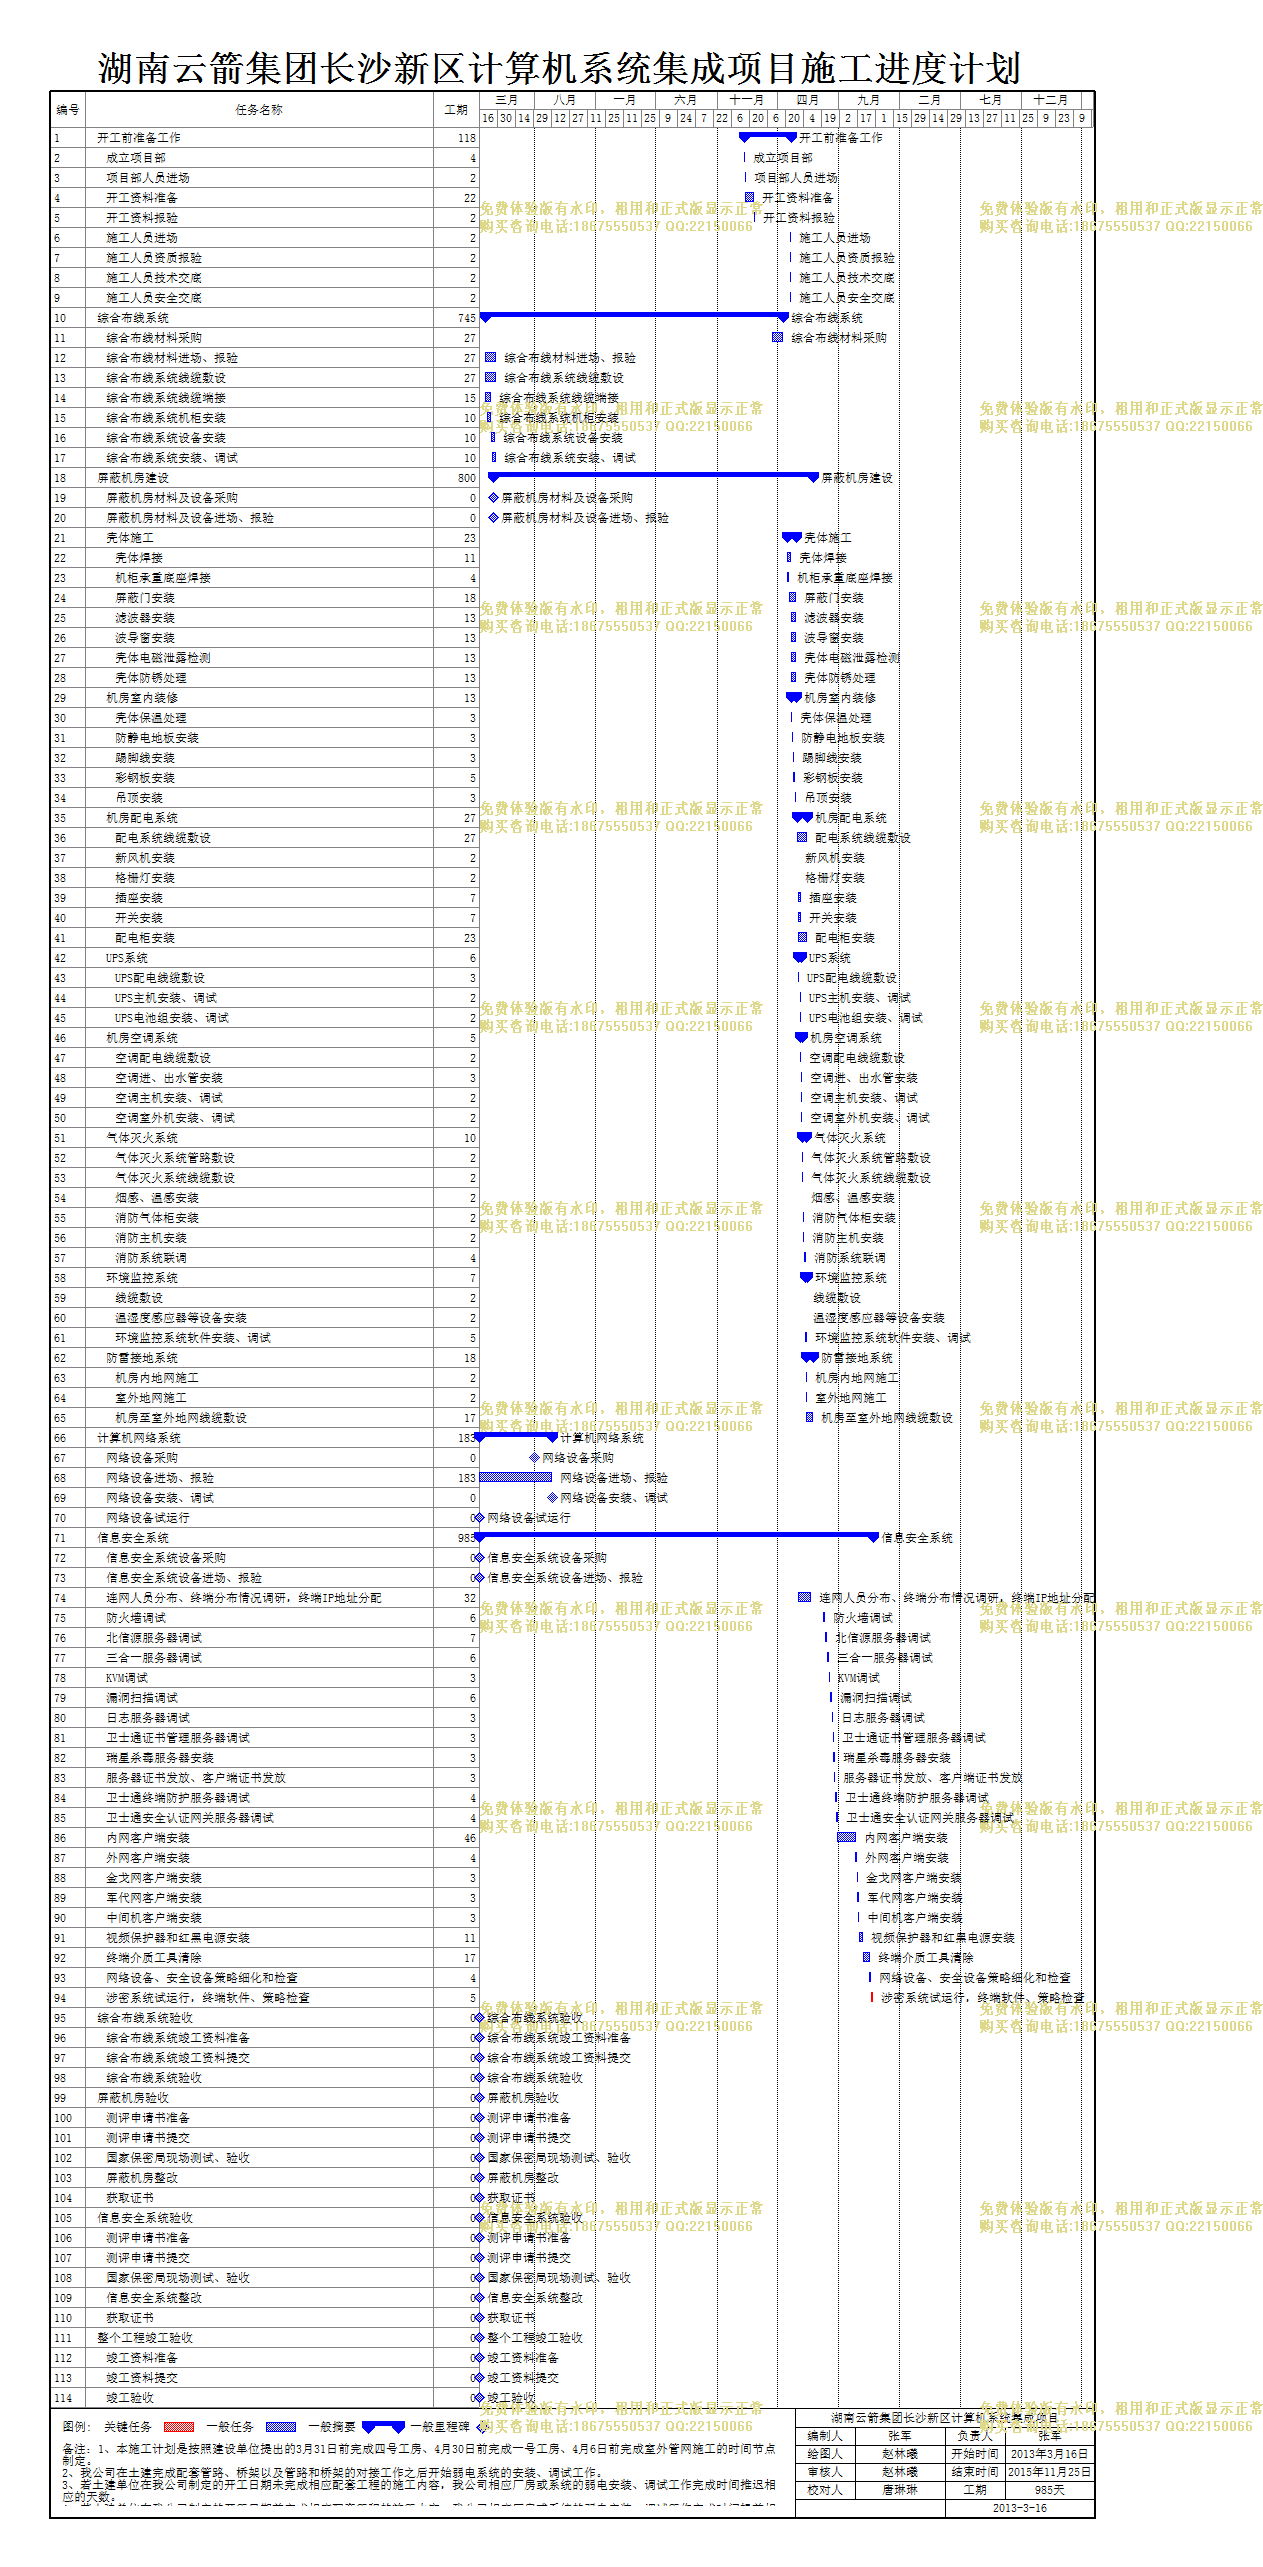Click the summary bar for 防雷接地系统

(810, 1356)
